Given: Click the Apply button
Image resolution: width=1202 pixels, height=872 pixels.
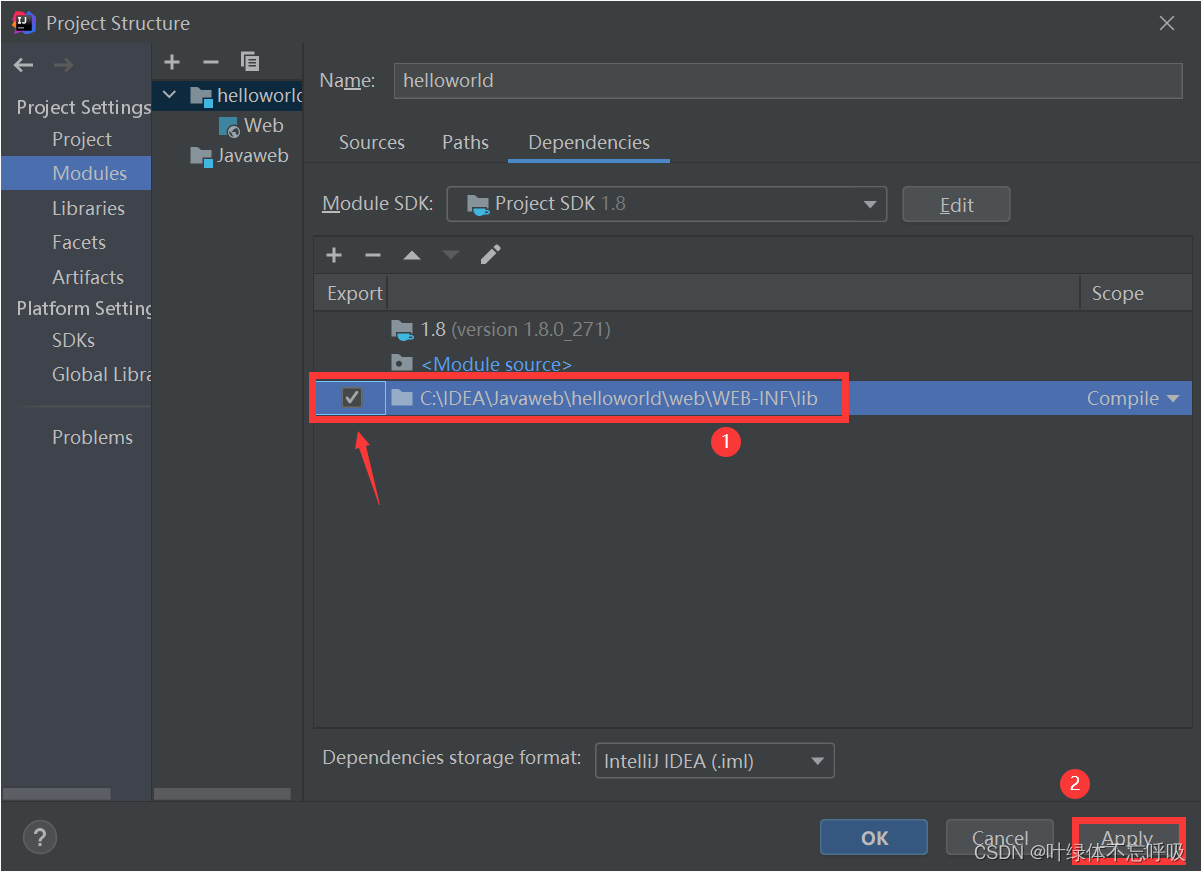Looking at the screenshot, I should [x=1128, y=838].
